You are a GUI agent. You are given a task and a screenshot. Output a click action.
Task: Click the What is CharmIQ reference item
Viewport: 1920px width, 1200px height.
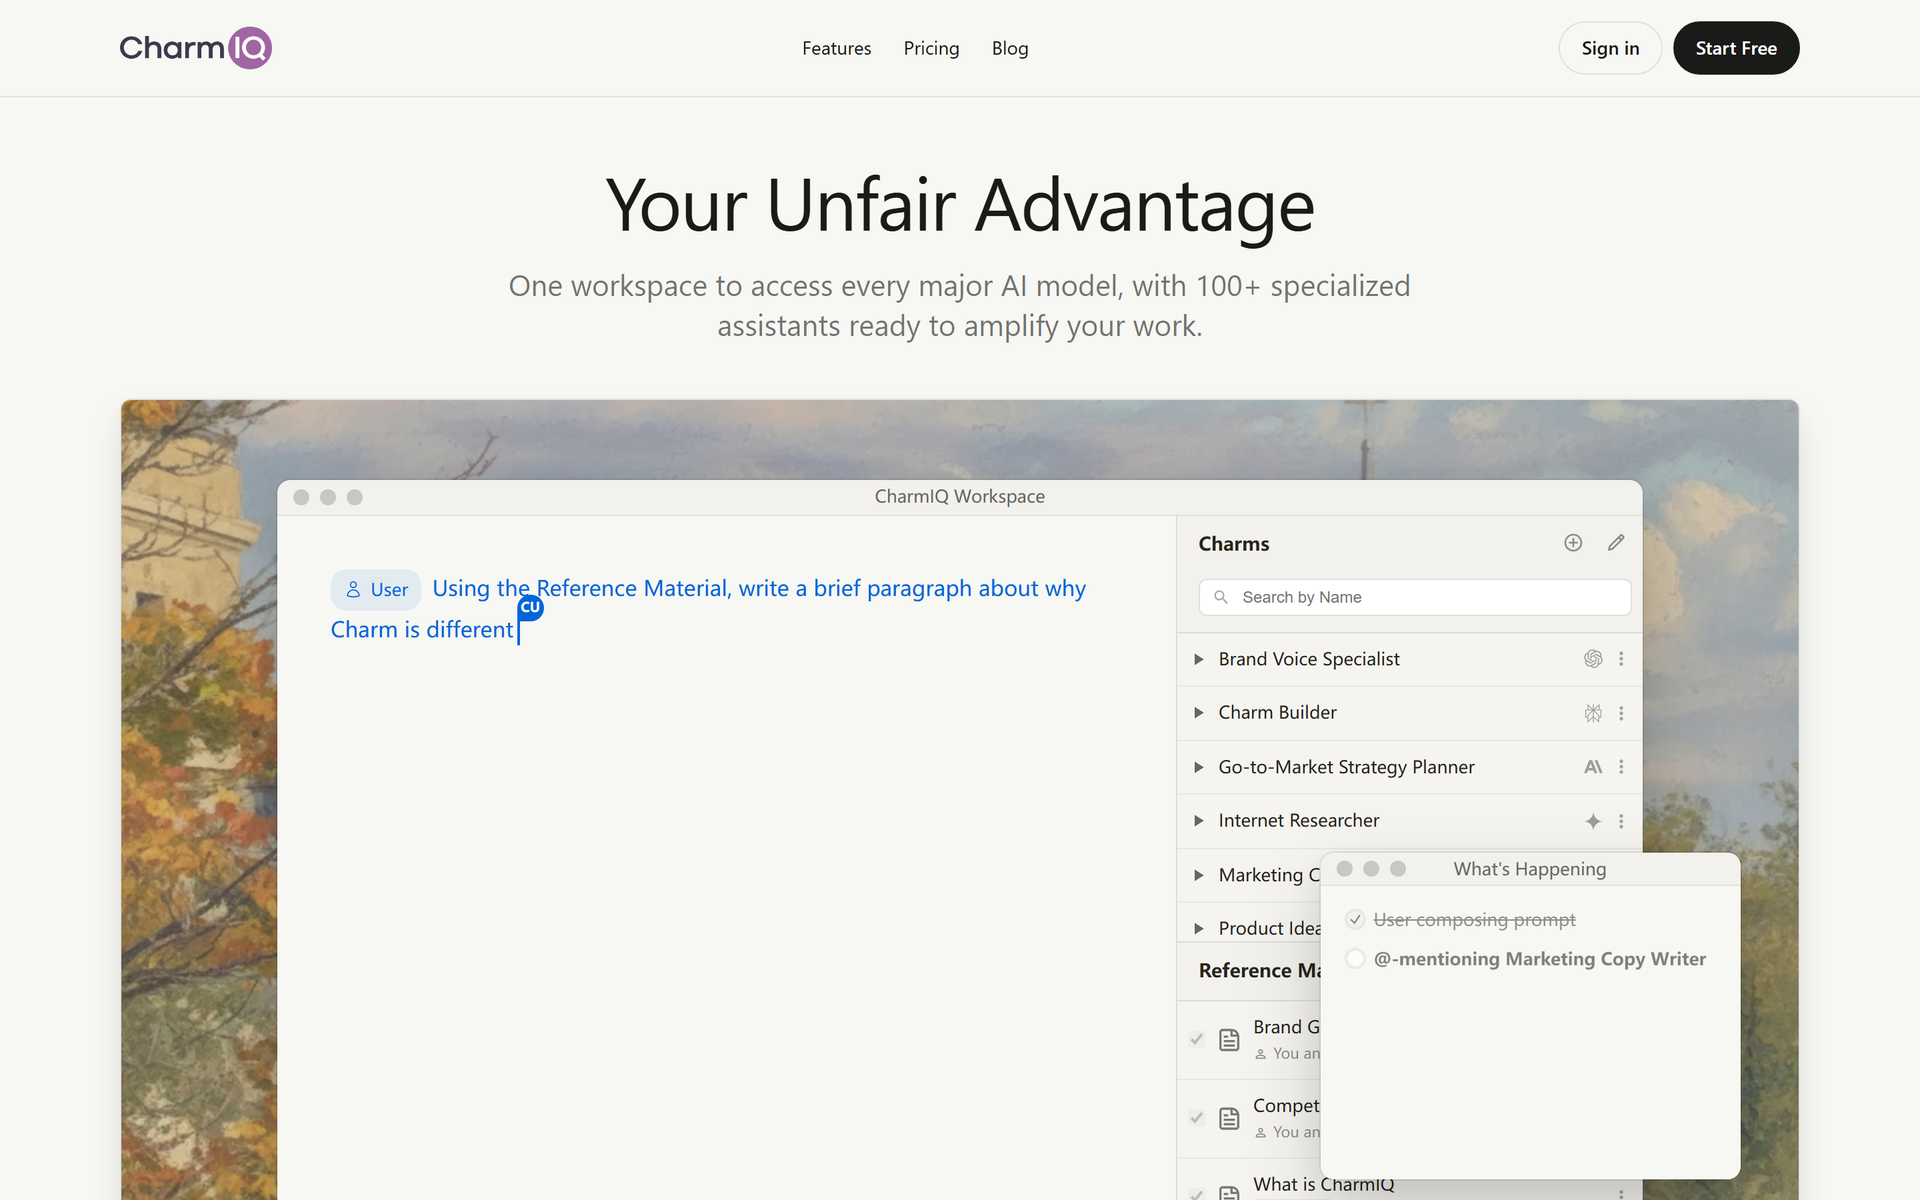tap(1323, 1185)
